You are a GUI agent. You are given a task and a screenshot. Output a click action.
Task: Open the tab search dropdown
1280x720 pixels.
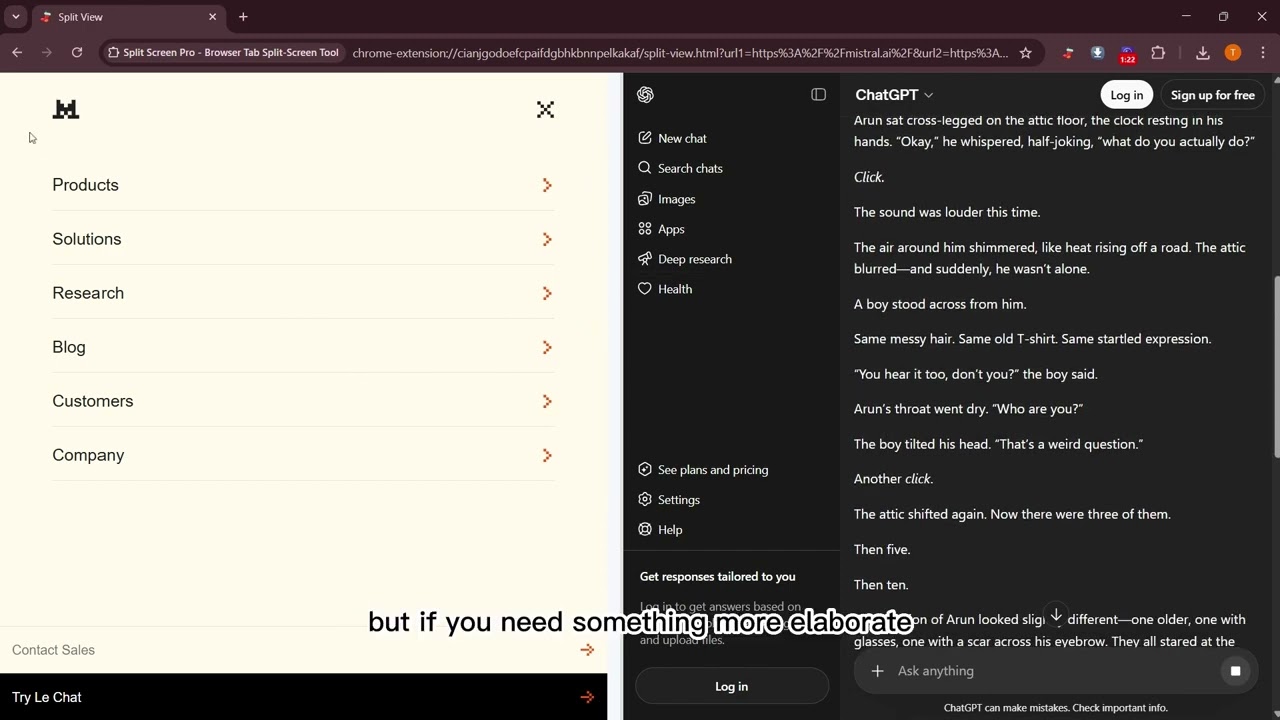pos(16,17)
